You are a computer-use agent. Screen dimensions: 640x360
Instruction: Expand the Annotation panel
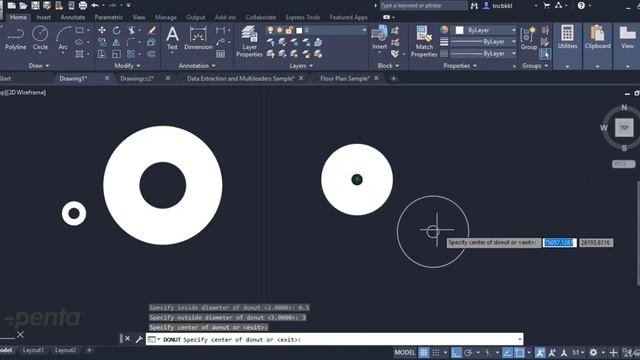click(197, 66)
